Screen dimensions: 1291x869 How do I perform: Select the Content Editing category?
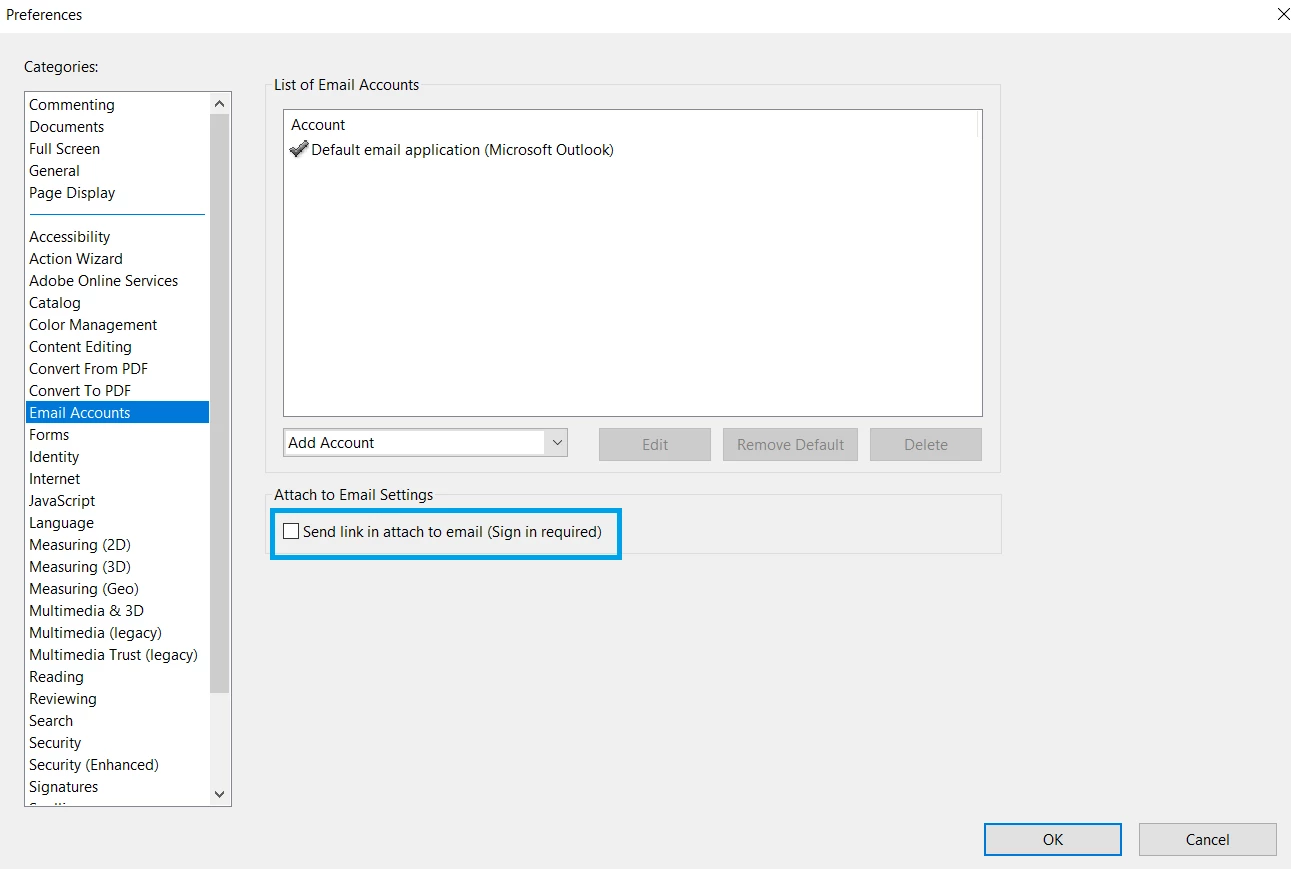tap(80, 347)
